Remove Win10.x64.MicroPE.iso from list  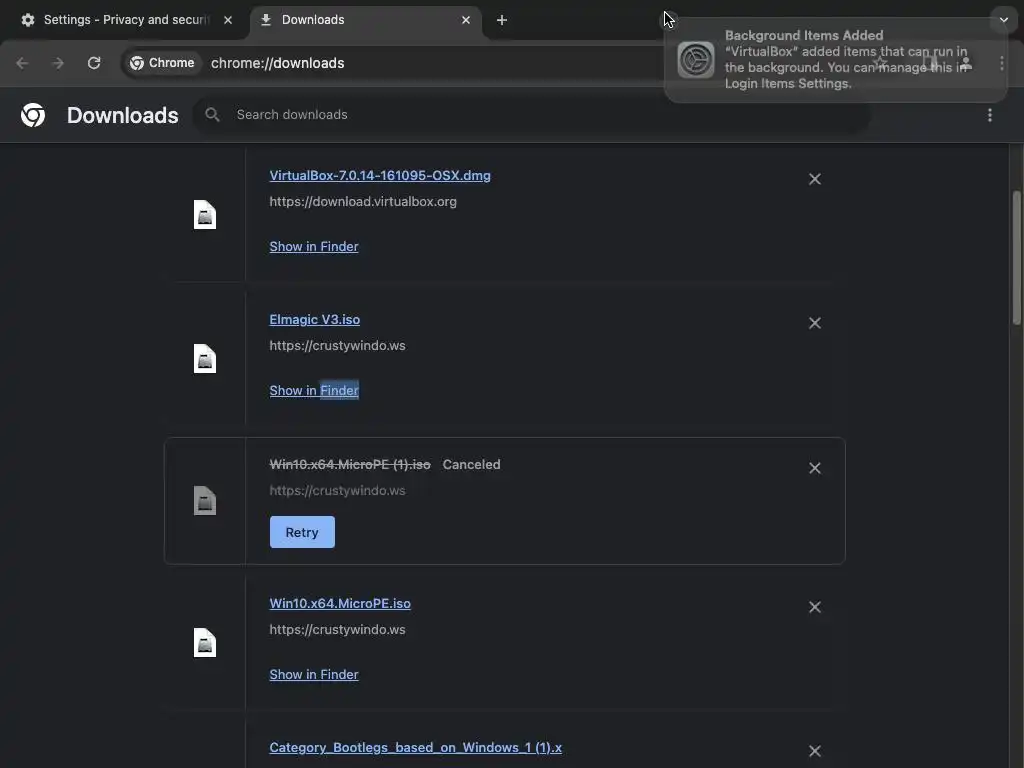tap(814, 607)
